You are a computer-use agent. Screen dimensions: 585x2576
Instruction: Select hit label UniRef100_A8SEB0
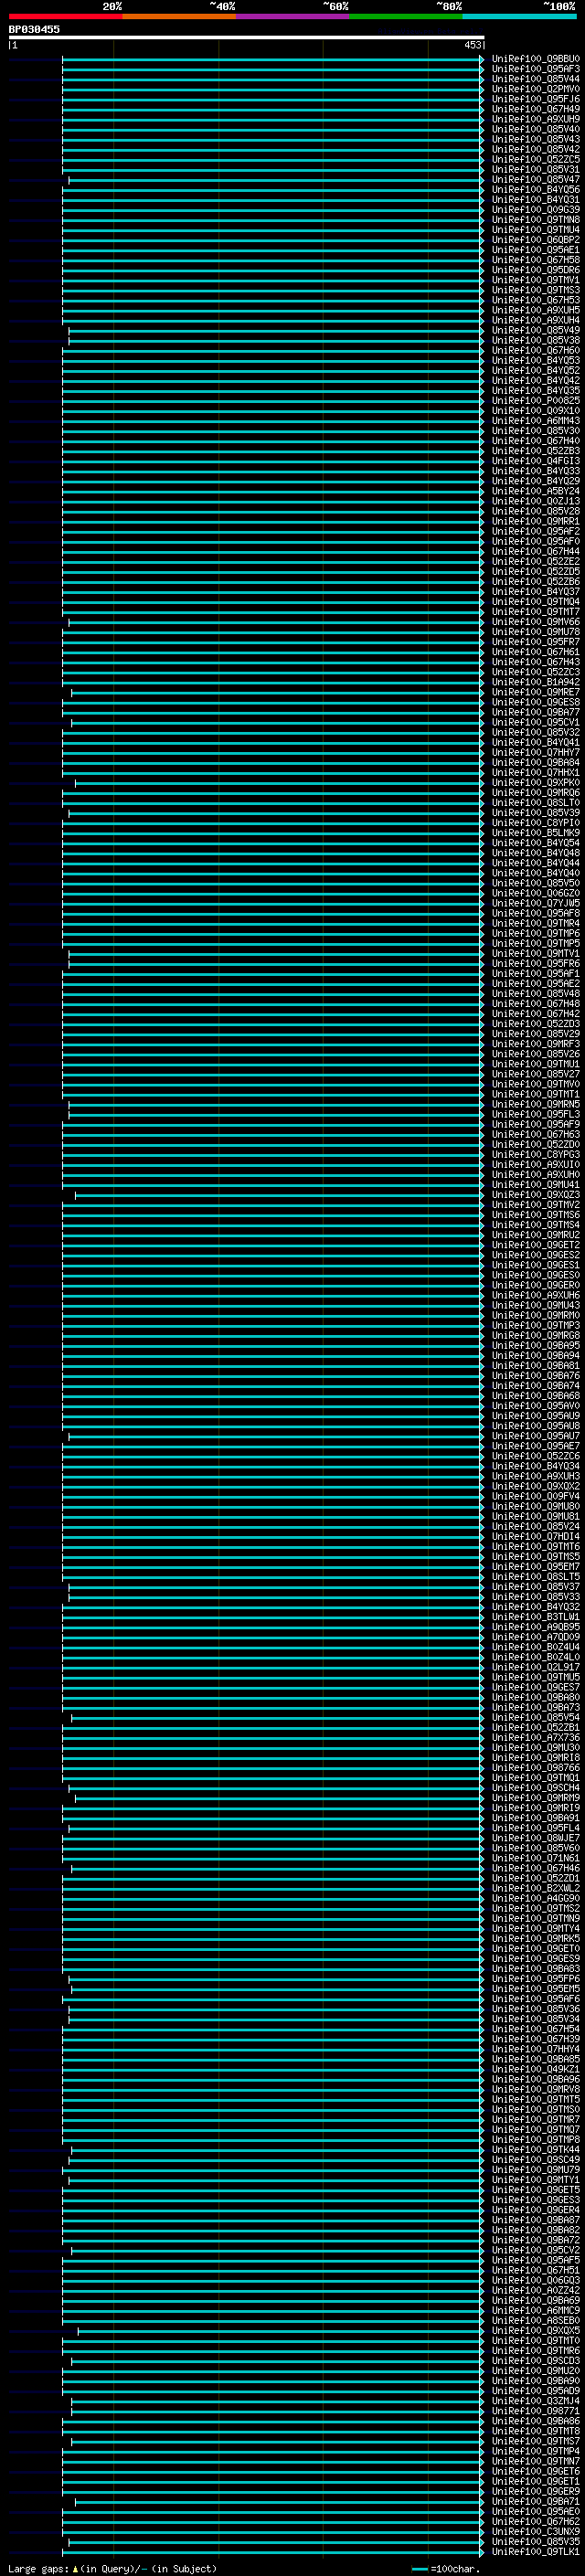pos(536,2320)
